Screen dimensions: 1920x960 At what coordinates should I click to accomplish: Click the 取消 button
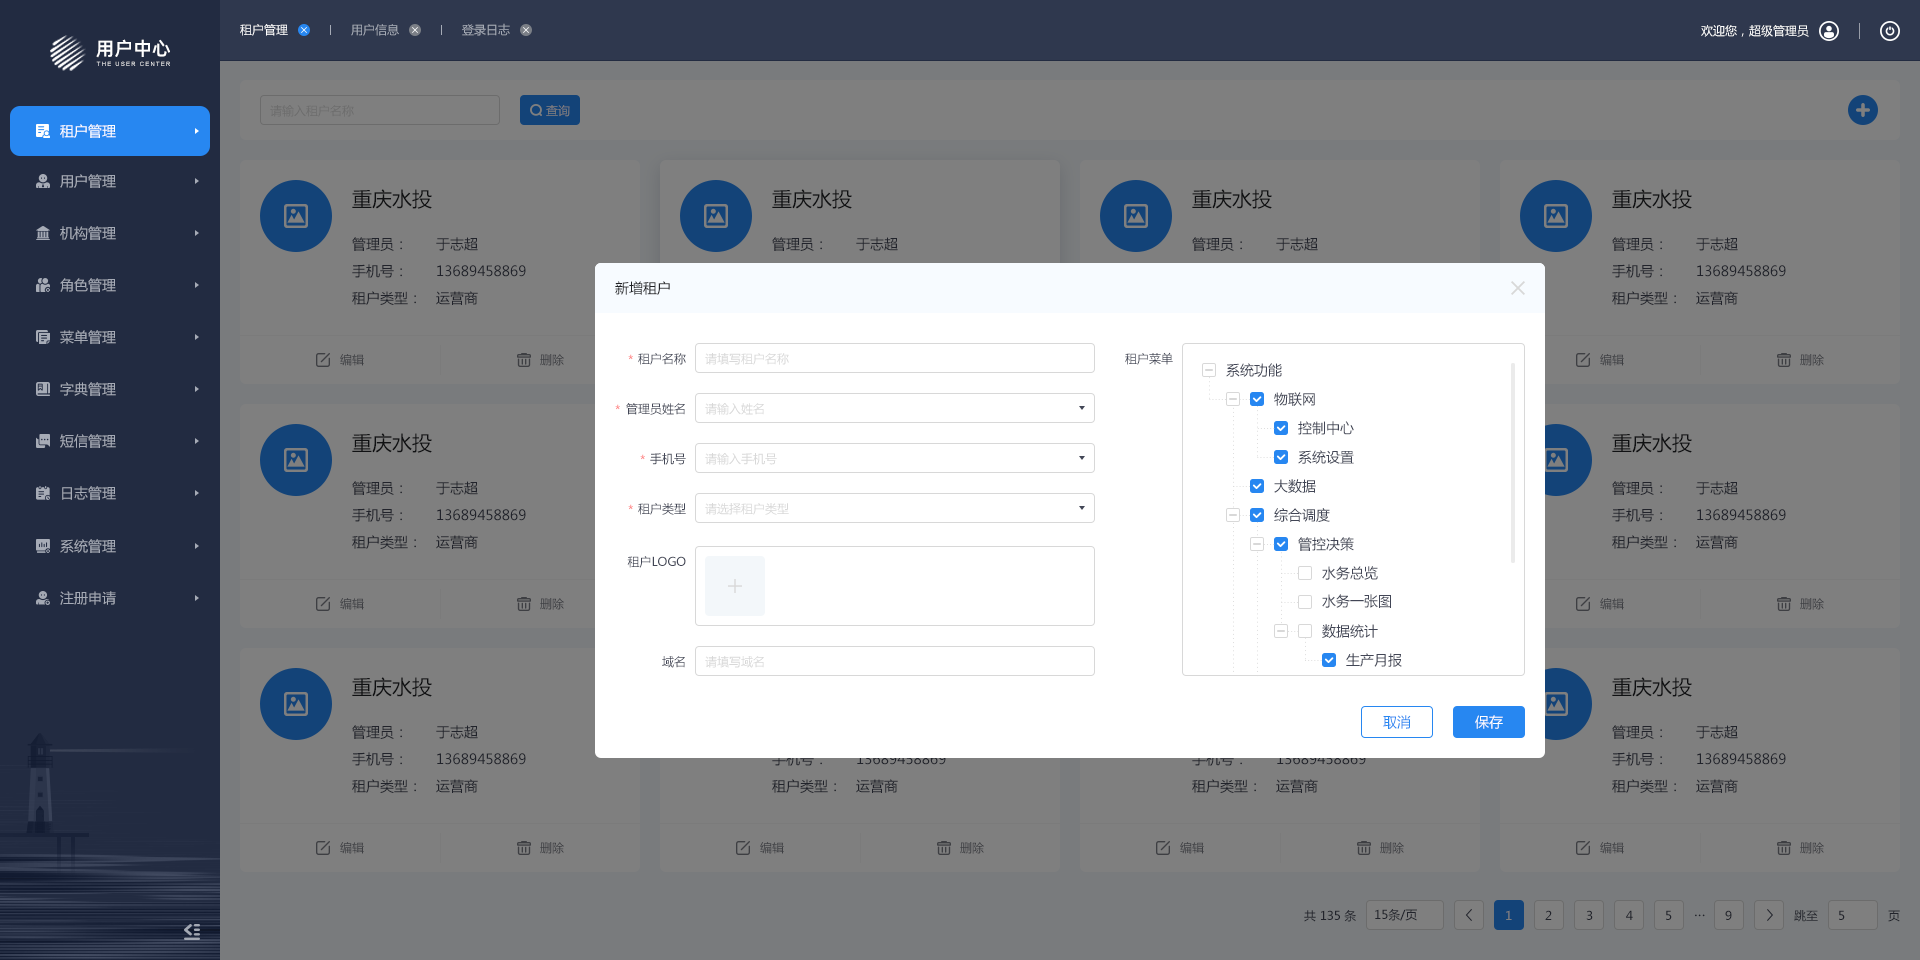[x=1396, y=722]
